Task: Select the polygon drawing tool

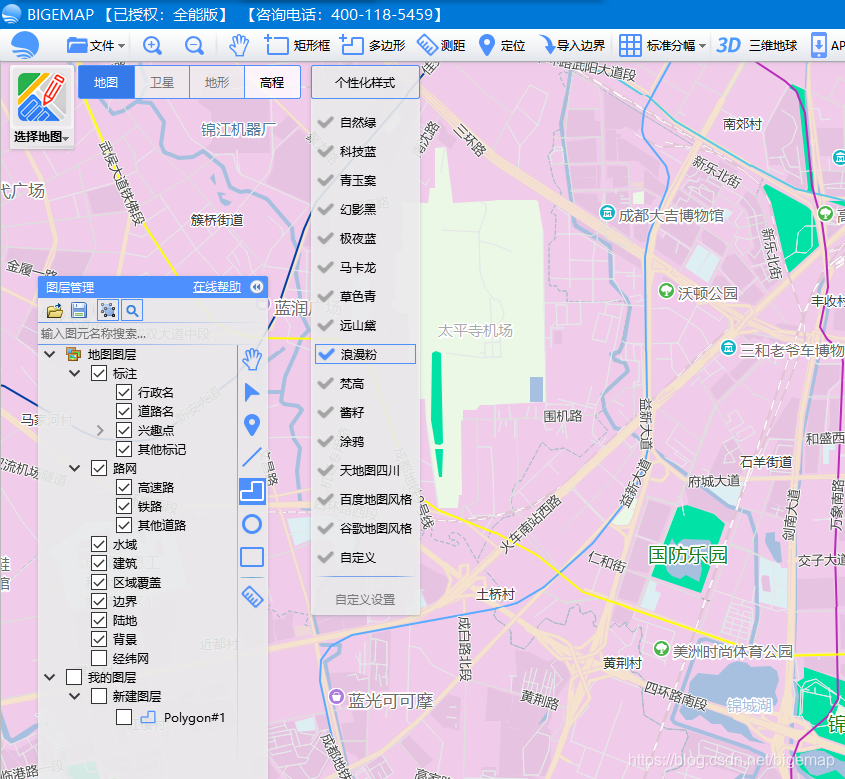Action: [x=252, y=491]
